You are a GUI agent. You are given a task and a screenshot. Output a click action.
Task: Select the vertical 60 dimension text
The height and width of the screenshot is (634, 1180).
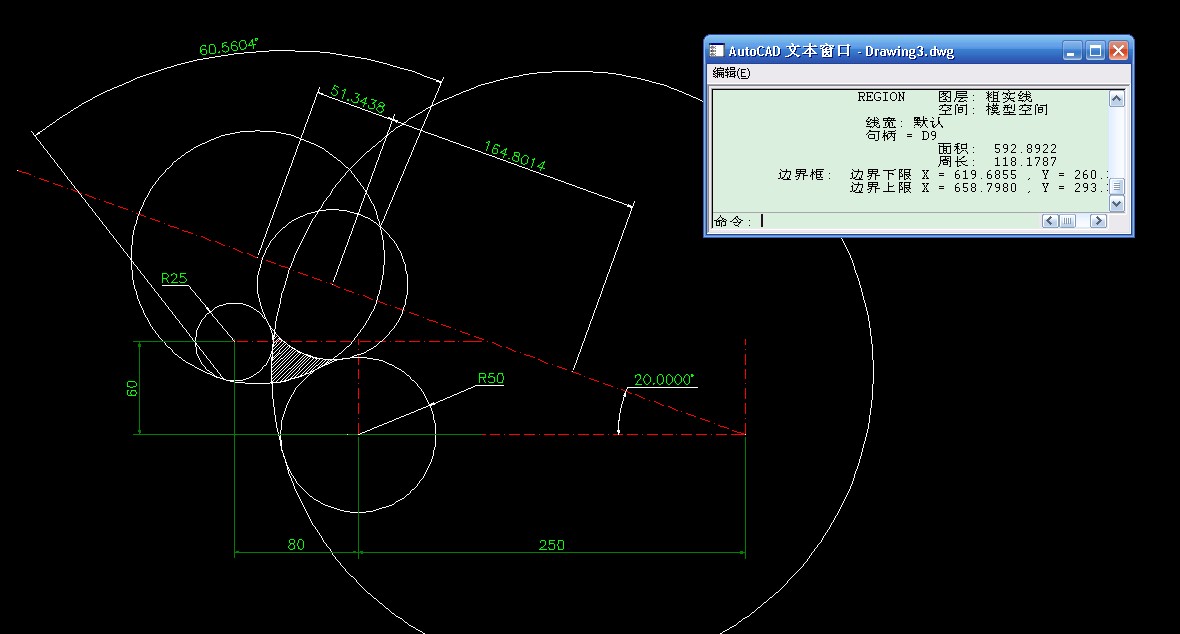(132, 389)
